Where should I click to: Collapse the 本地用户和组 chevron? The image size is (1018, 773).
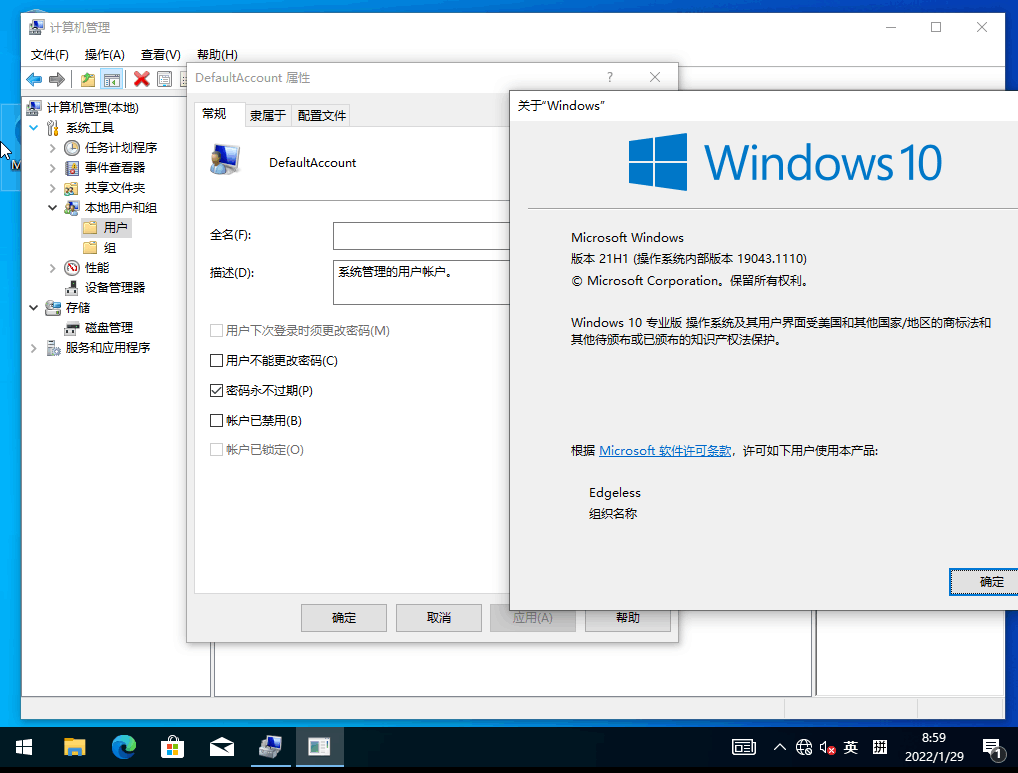coord(53,208)
